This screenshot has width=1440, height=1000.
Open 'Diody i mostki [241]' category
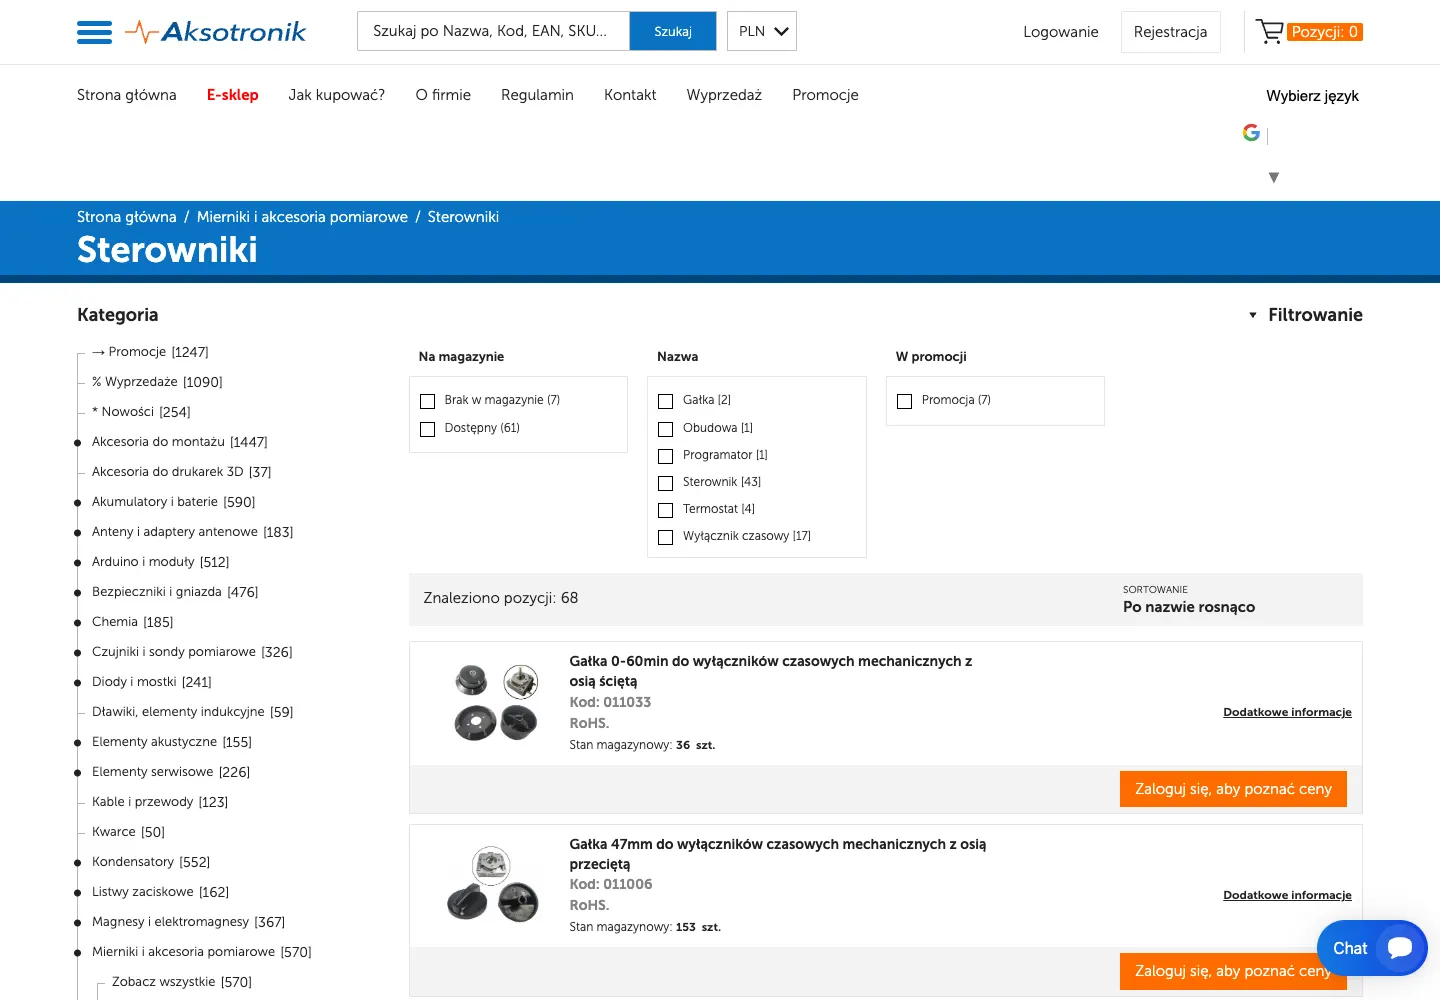152,682
